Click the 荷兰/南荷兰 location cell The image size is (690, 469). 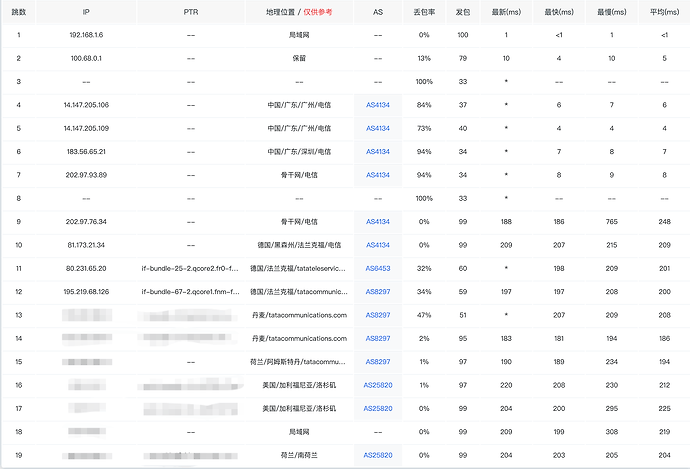click(299, 455)
